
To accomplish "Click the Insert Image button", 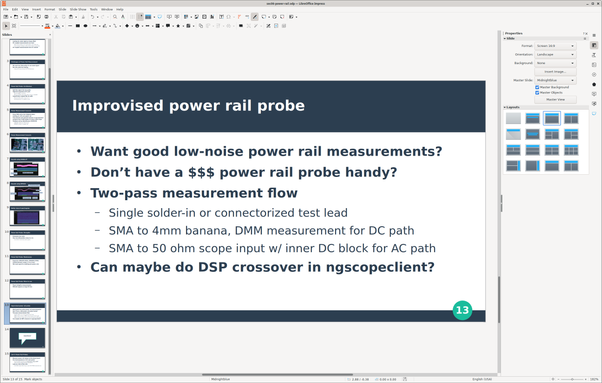I will coord(555,72).
